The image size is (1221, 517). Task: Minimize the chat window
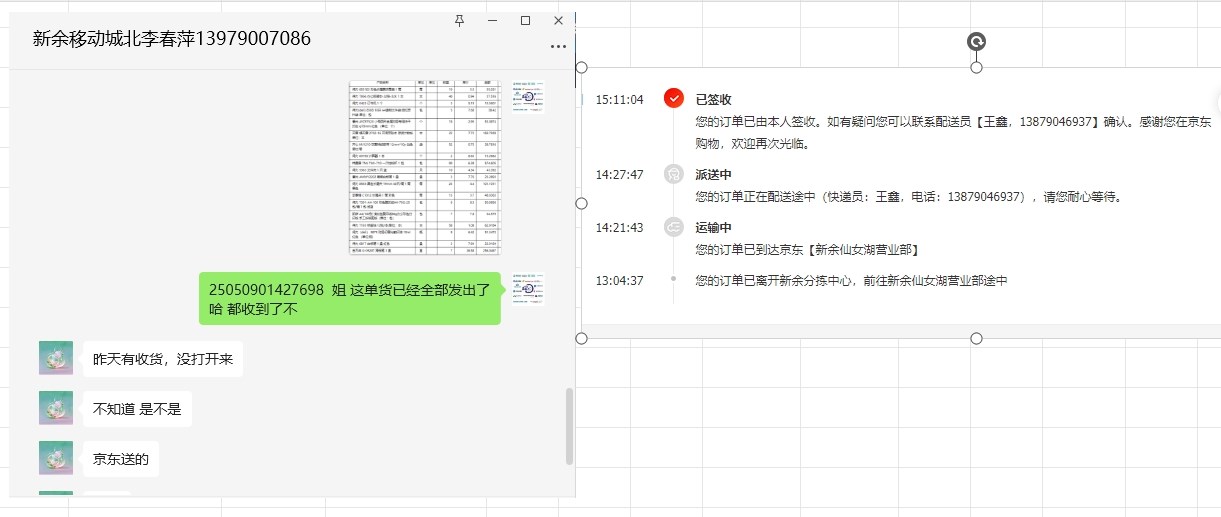click(x=492, y=20)
